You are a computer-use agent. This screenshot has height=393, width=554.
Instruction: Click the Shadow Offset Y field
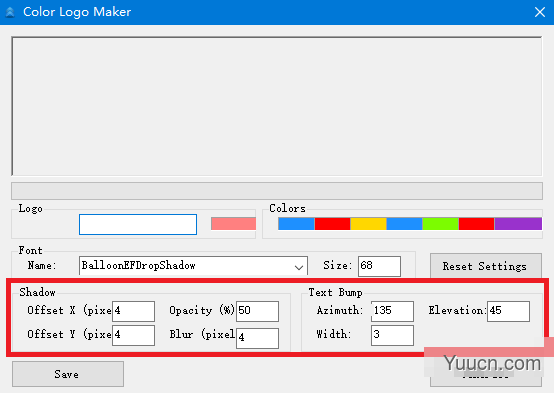pyautogui.click(x=133, y=335)
